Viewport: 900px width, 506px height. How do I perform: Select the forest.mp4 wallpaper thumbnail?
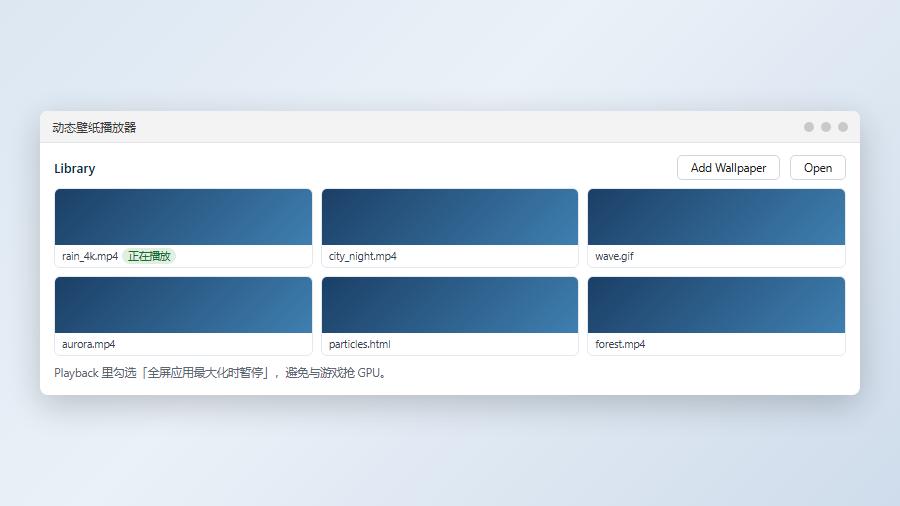point(716,305)
